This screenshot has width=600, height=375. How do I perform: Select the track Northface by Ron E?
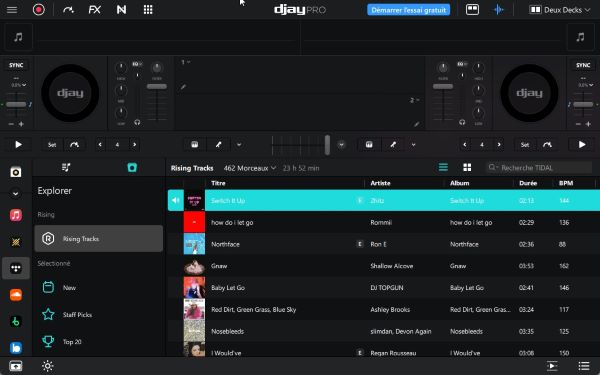(x=384, y=244)
